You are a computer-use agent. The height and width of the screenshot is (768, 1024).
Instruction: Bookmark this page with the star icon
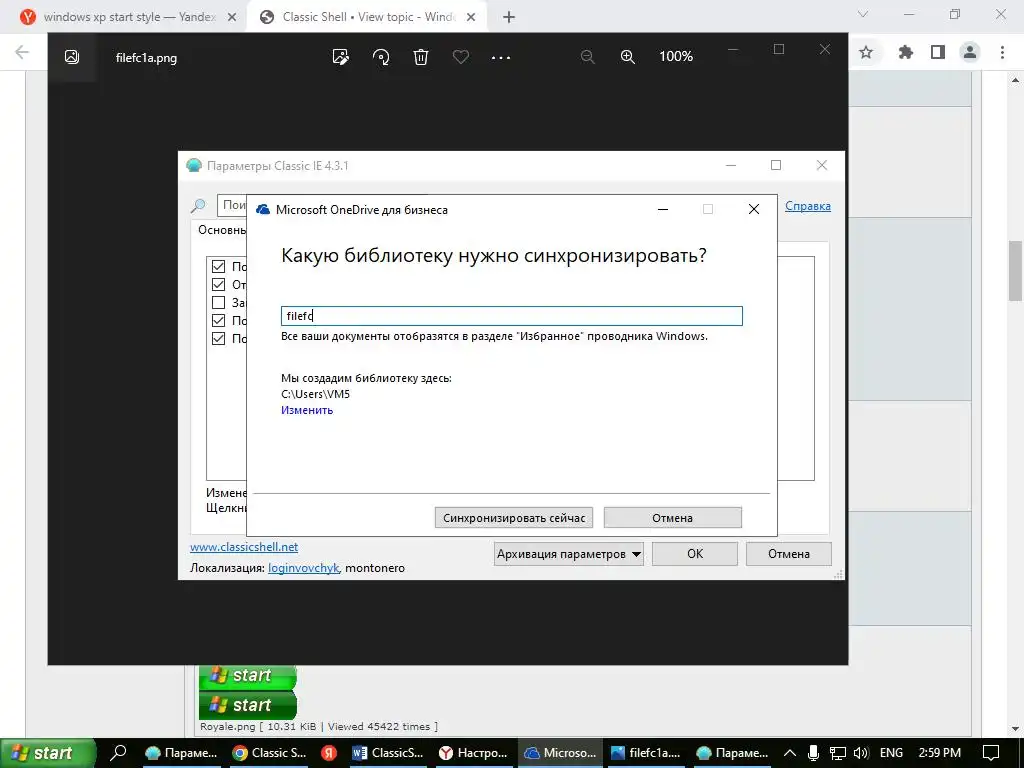coord(866,52)
